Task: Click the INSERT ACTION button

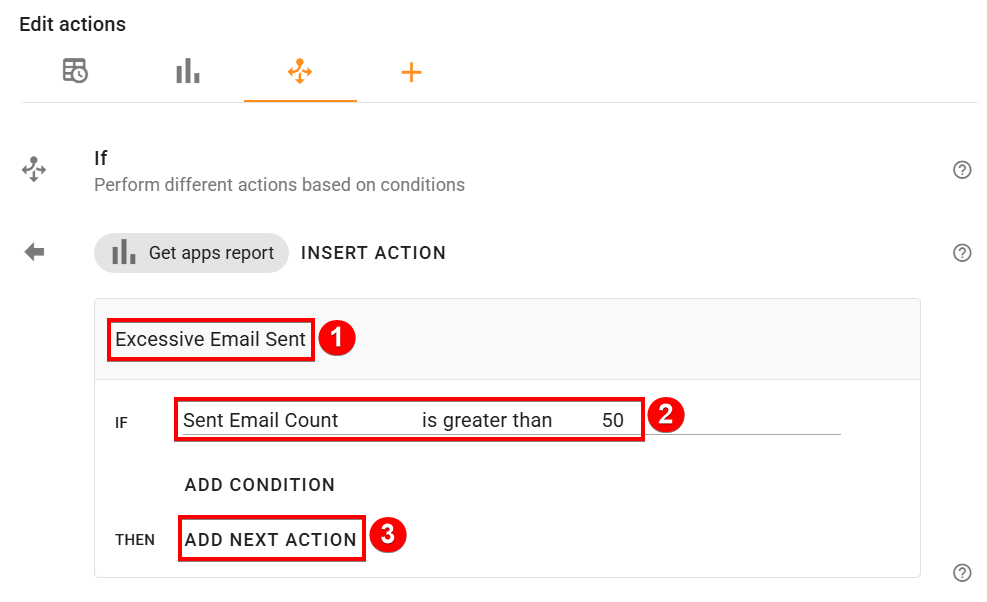Action: pyautogui.click(x=373, y=253)
